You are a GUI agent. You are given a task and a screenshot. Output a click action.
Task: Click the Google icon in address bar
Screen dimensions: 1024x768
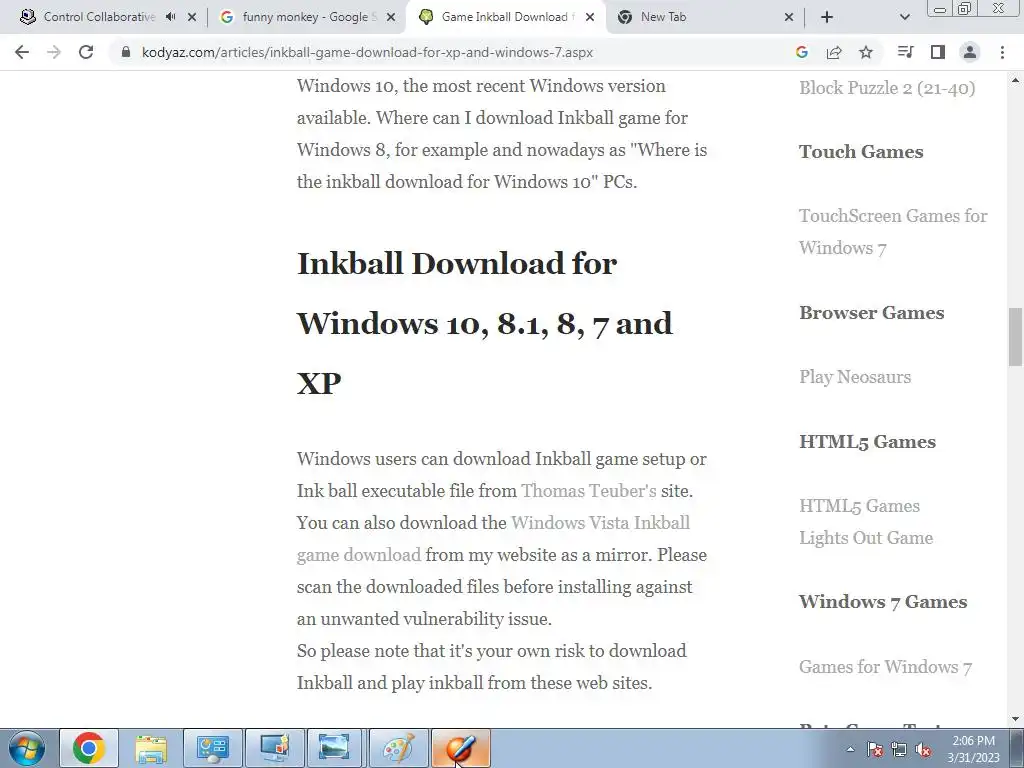coord(802,52)
